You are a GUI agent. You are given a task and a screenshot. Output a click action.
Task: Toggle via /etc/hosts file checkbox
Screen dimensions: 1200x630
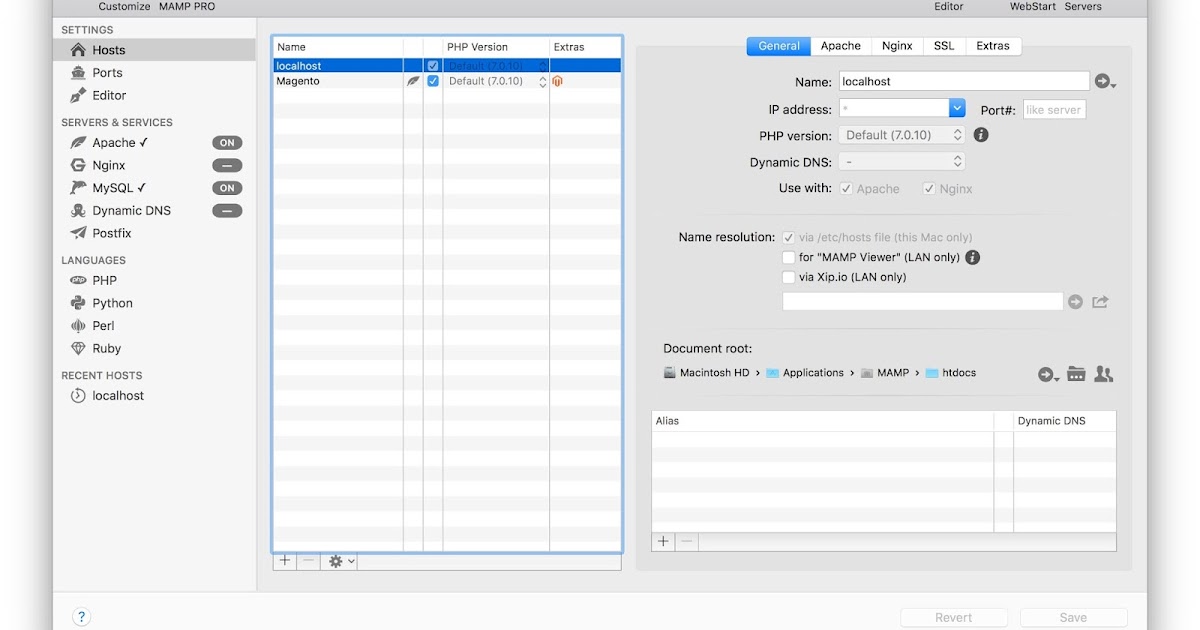(x=789, y=238)
